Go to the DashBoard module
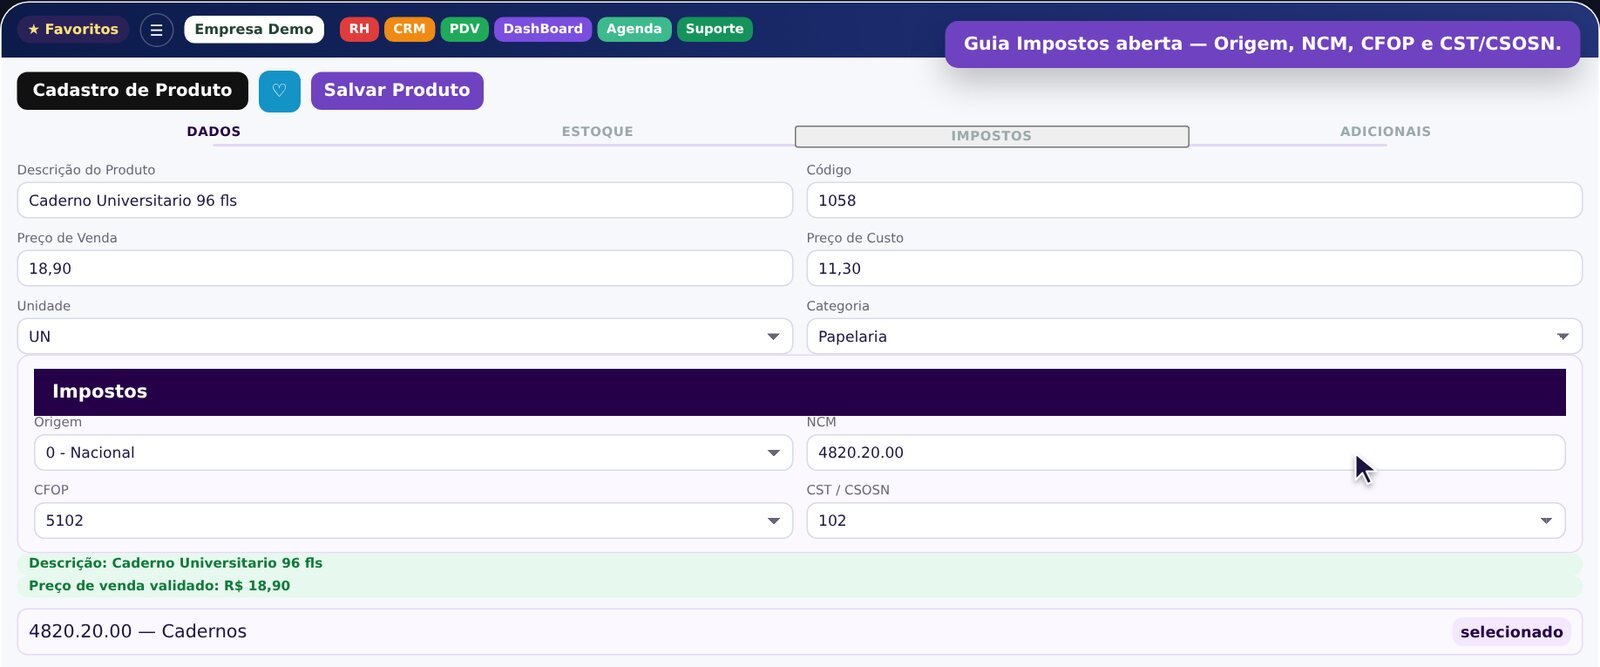This screenshot has width=1600, height=667. click(x=543, y=29)
